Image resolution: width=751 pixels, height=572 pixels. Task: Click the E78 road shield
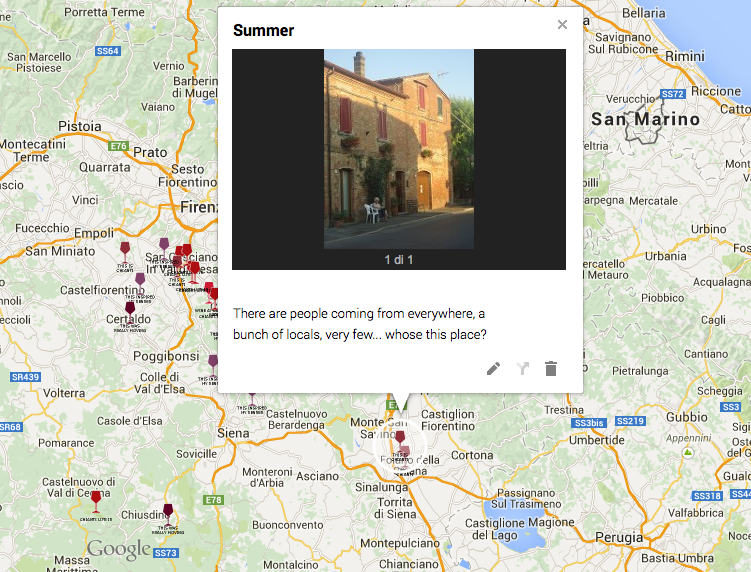click(213, 500)
